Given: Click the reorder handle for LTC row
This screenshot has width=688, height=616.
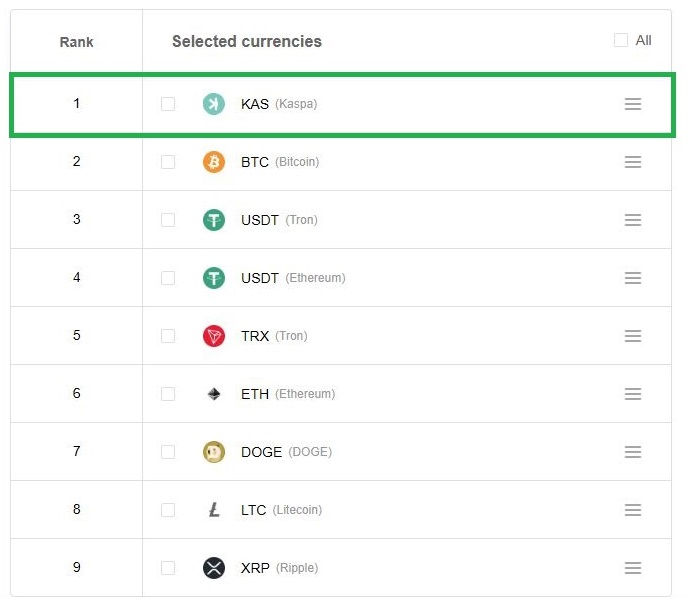Looking at the screenshot, I should tap(633, 510).
